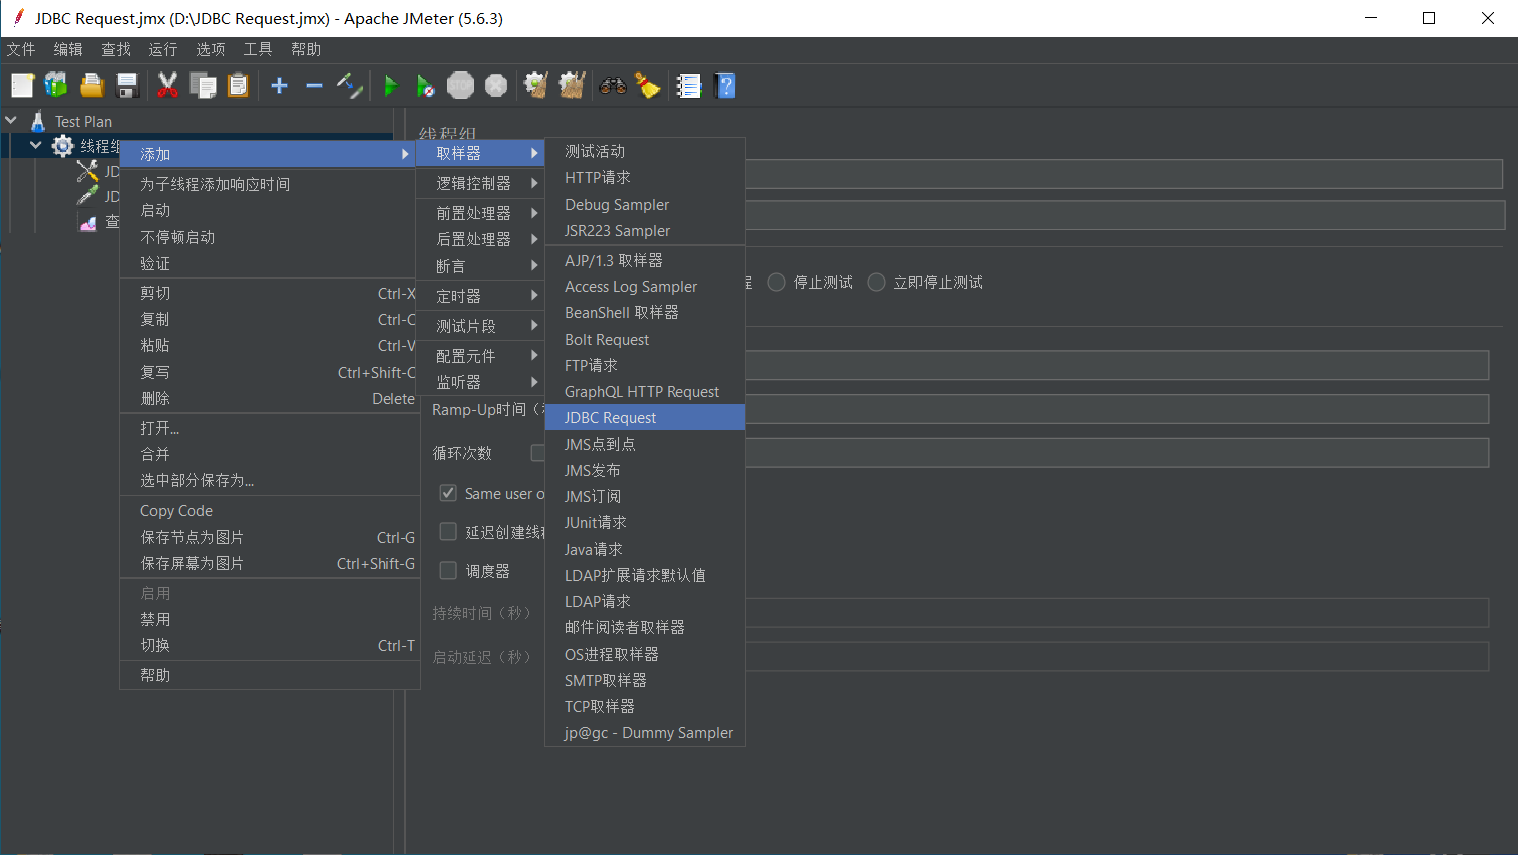Open a test plan file

click(92, 86)
